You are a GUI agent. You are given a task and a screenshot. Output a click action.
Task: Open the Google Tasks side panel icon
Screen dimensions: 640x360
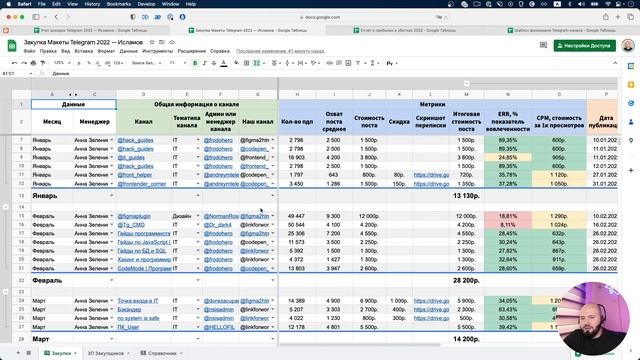click(631, 103)
